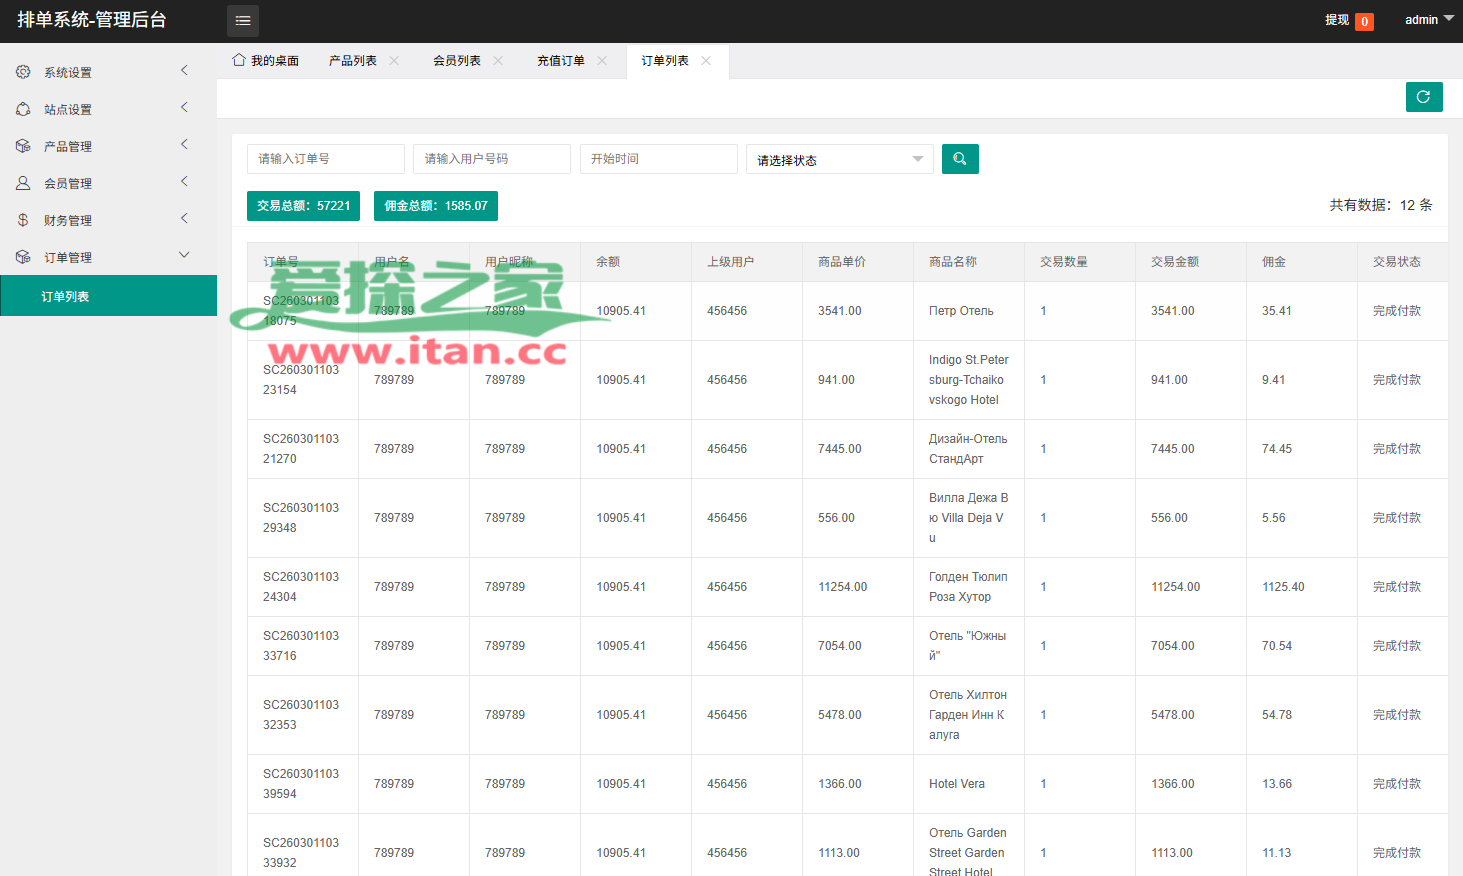Close the 产品列表 tab
The image size is (1463, 876).
point(394,61)
